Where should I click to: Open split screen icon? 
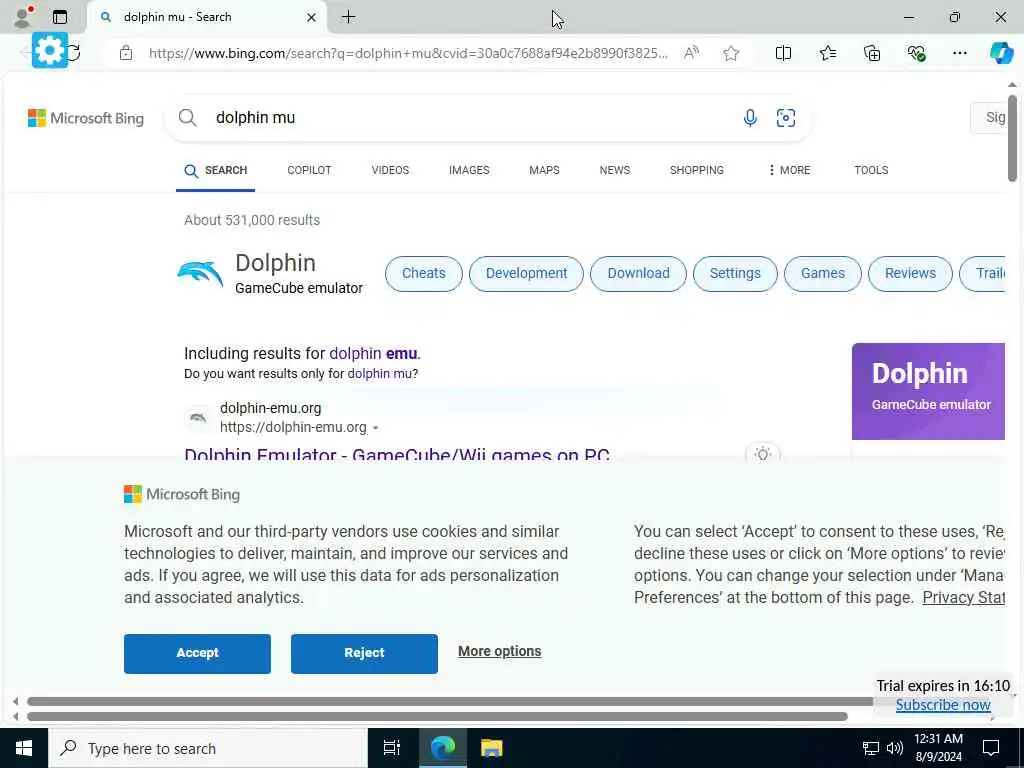point(783,53)
